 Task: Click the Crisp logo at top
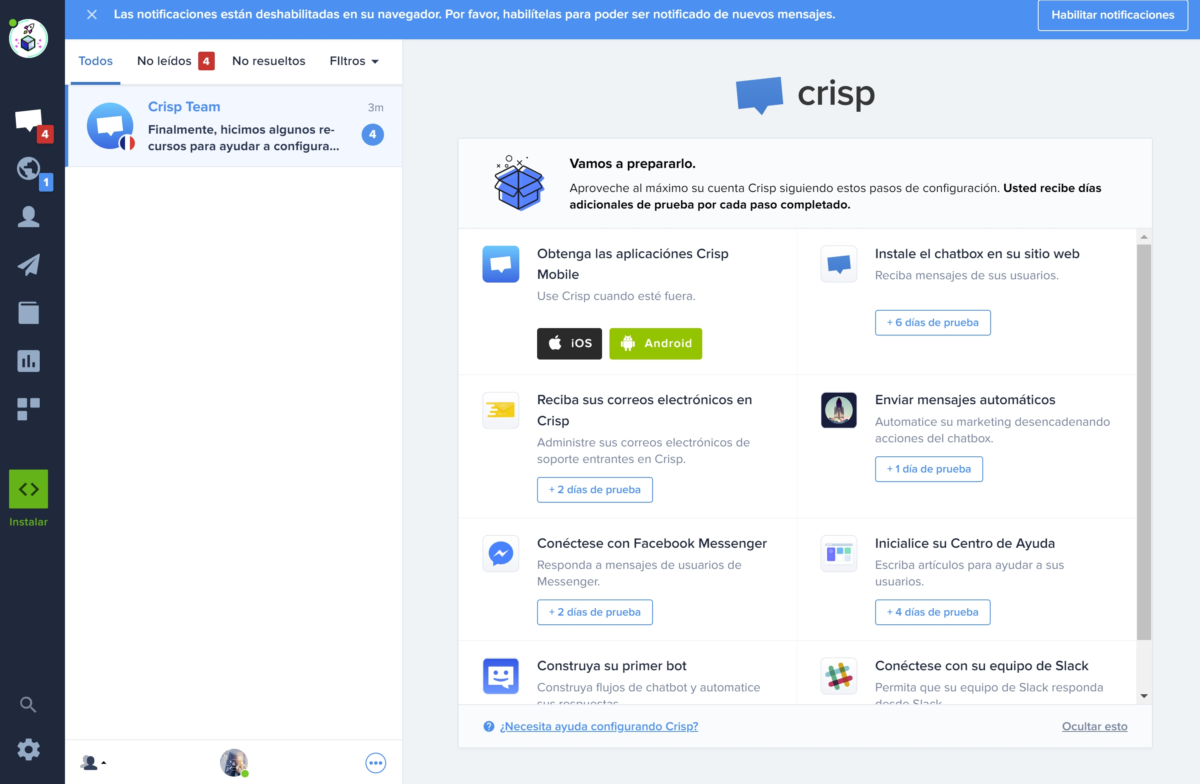[806, 95]
